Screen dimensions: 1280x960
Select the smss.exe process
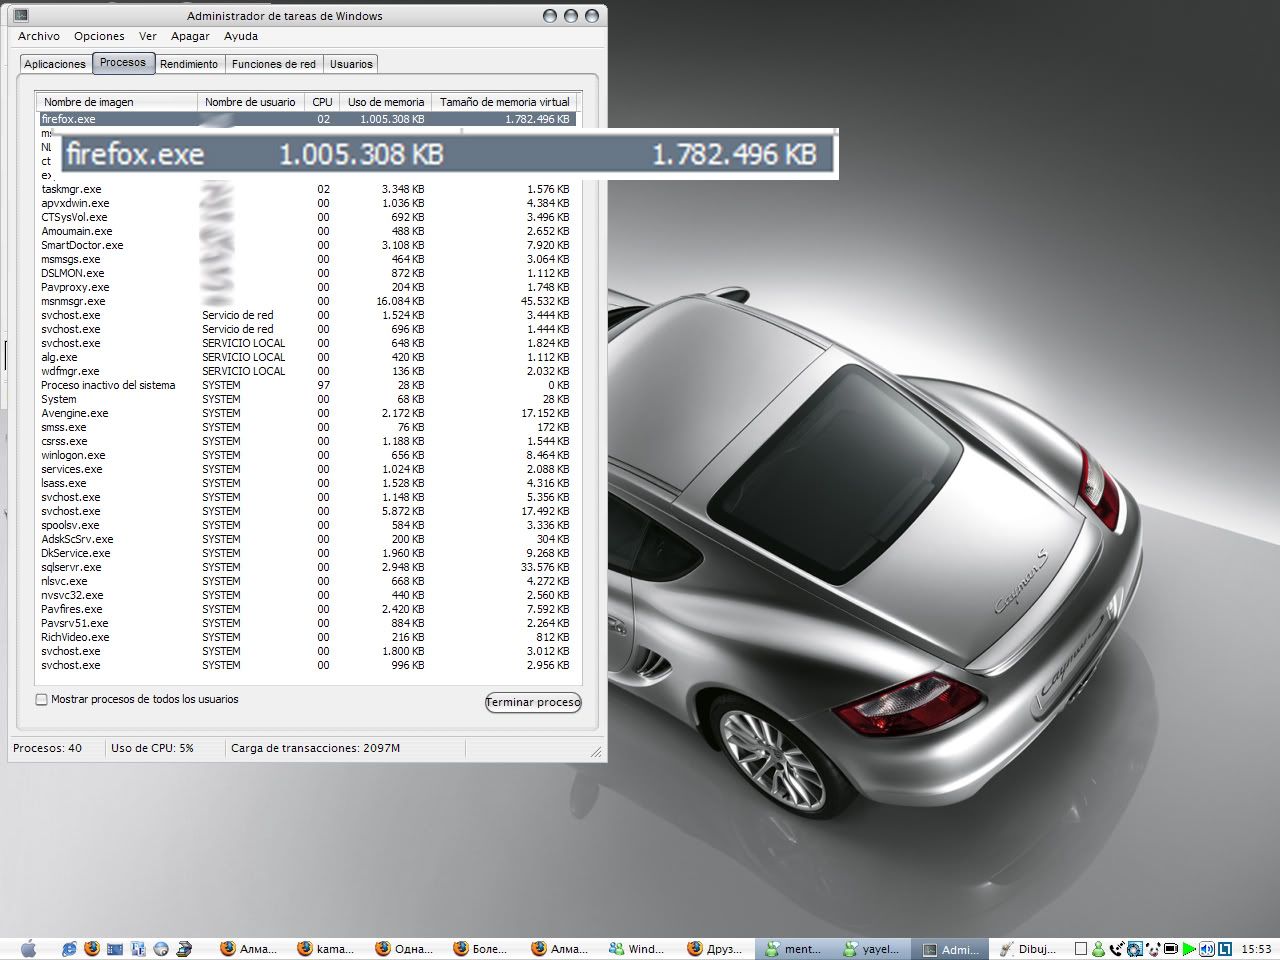click(x=306, y=427)
